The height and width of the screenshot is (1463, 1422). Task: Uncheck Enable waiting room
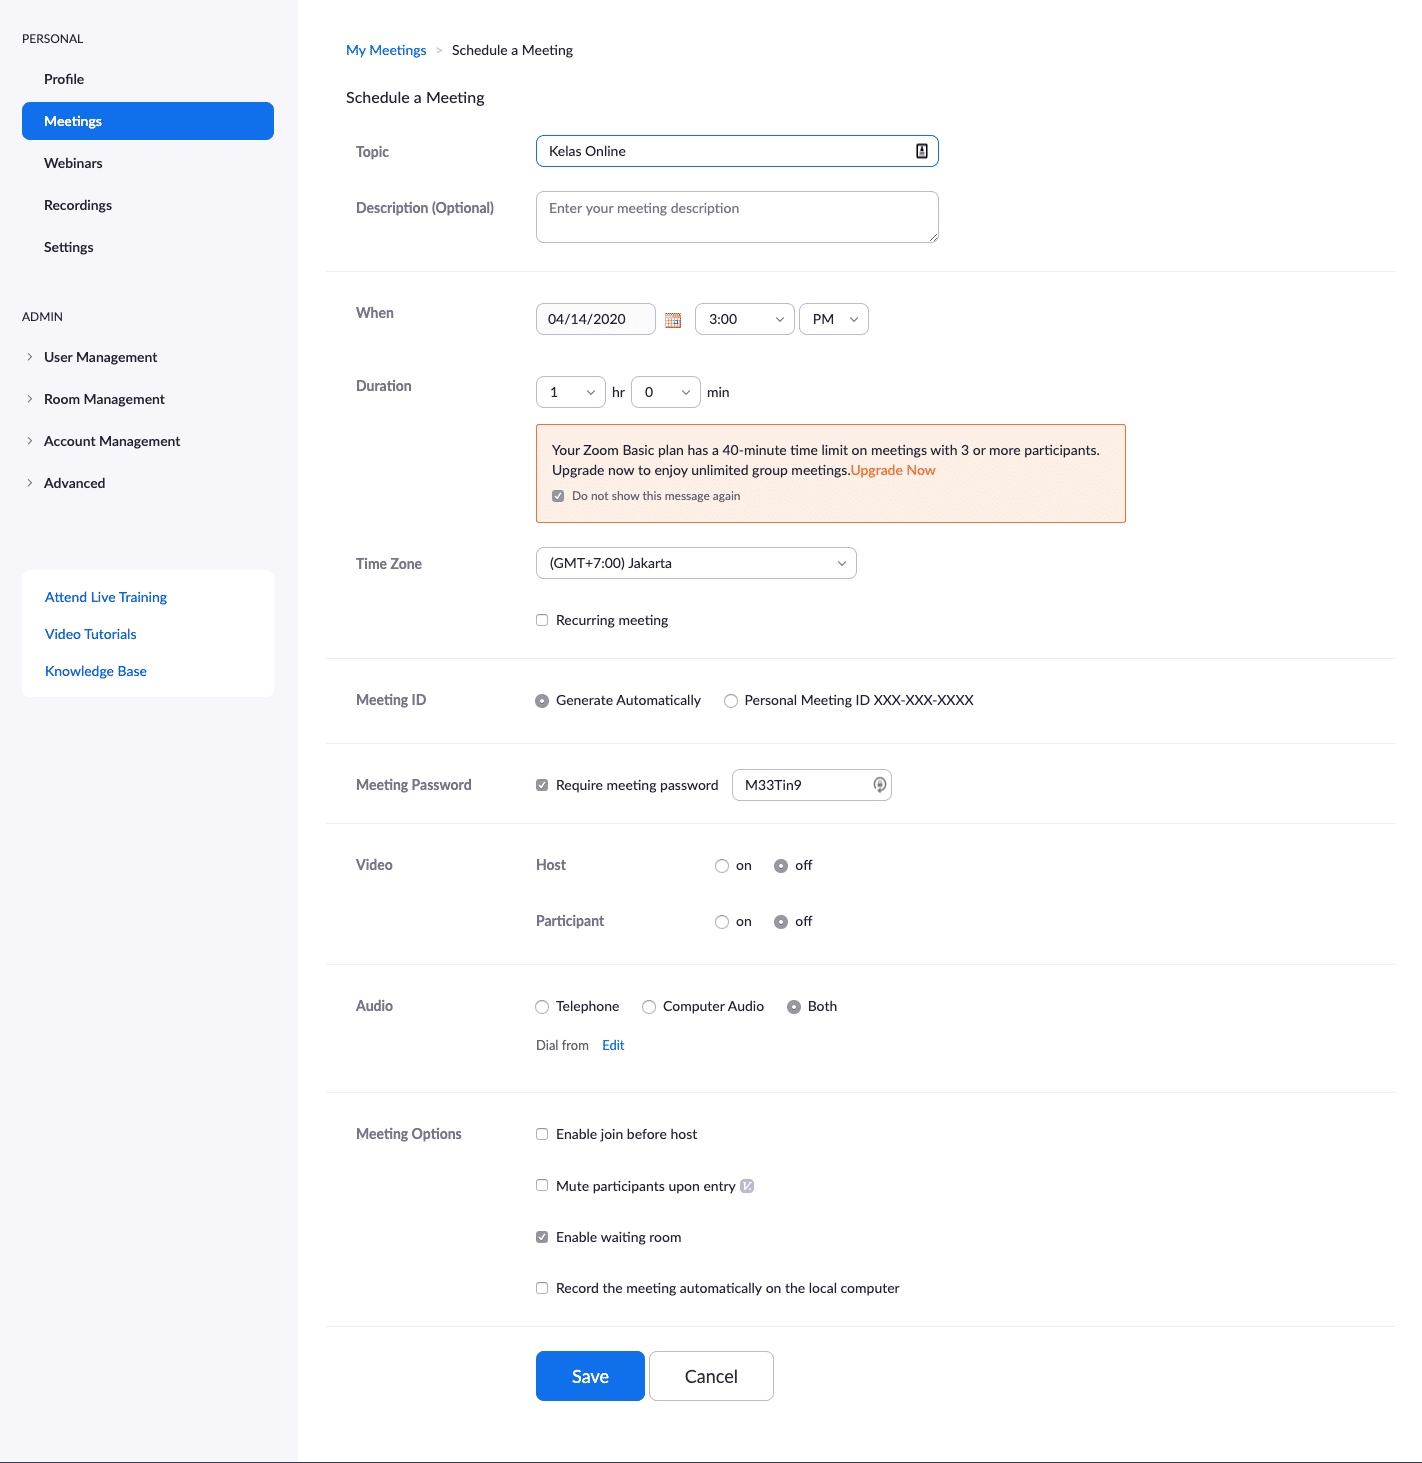point(542,1237)
